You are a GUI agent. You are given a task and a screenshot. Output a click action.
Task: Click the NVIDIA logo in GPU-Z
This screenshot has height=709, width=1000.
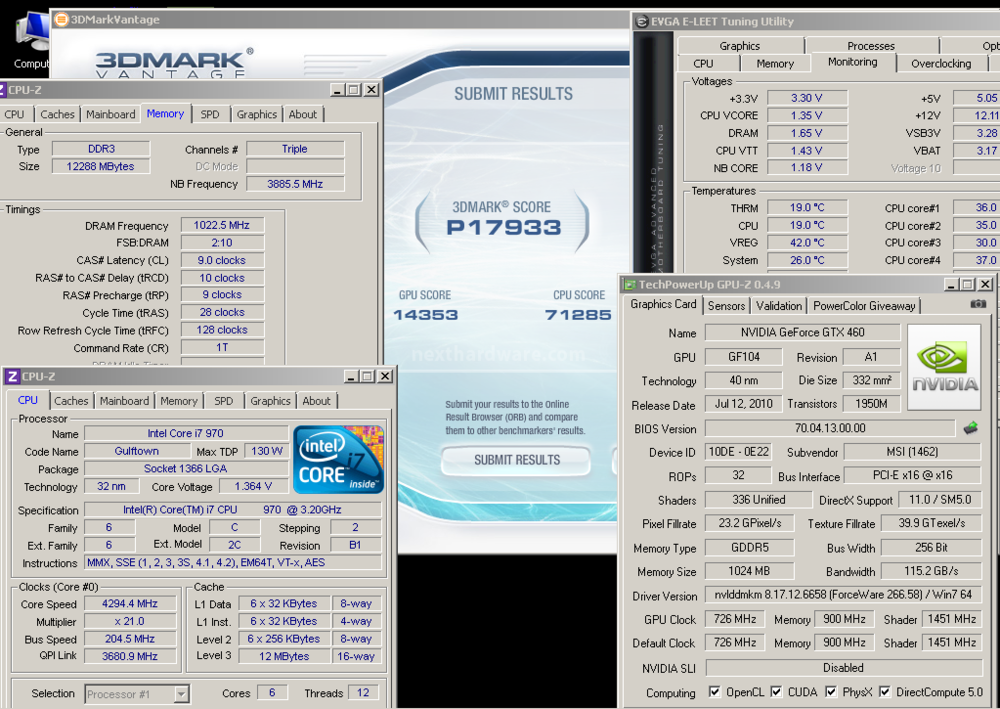tap(944, 367)
